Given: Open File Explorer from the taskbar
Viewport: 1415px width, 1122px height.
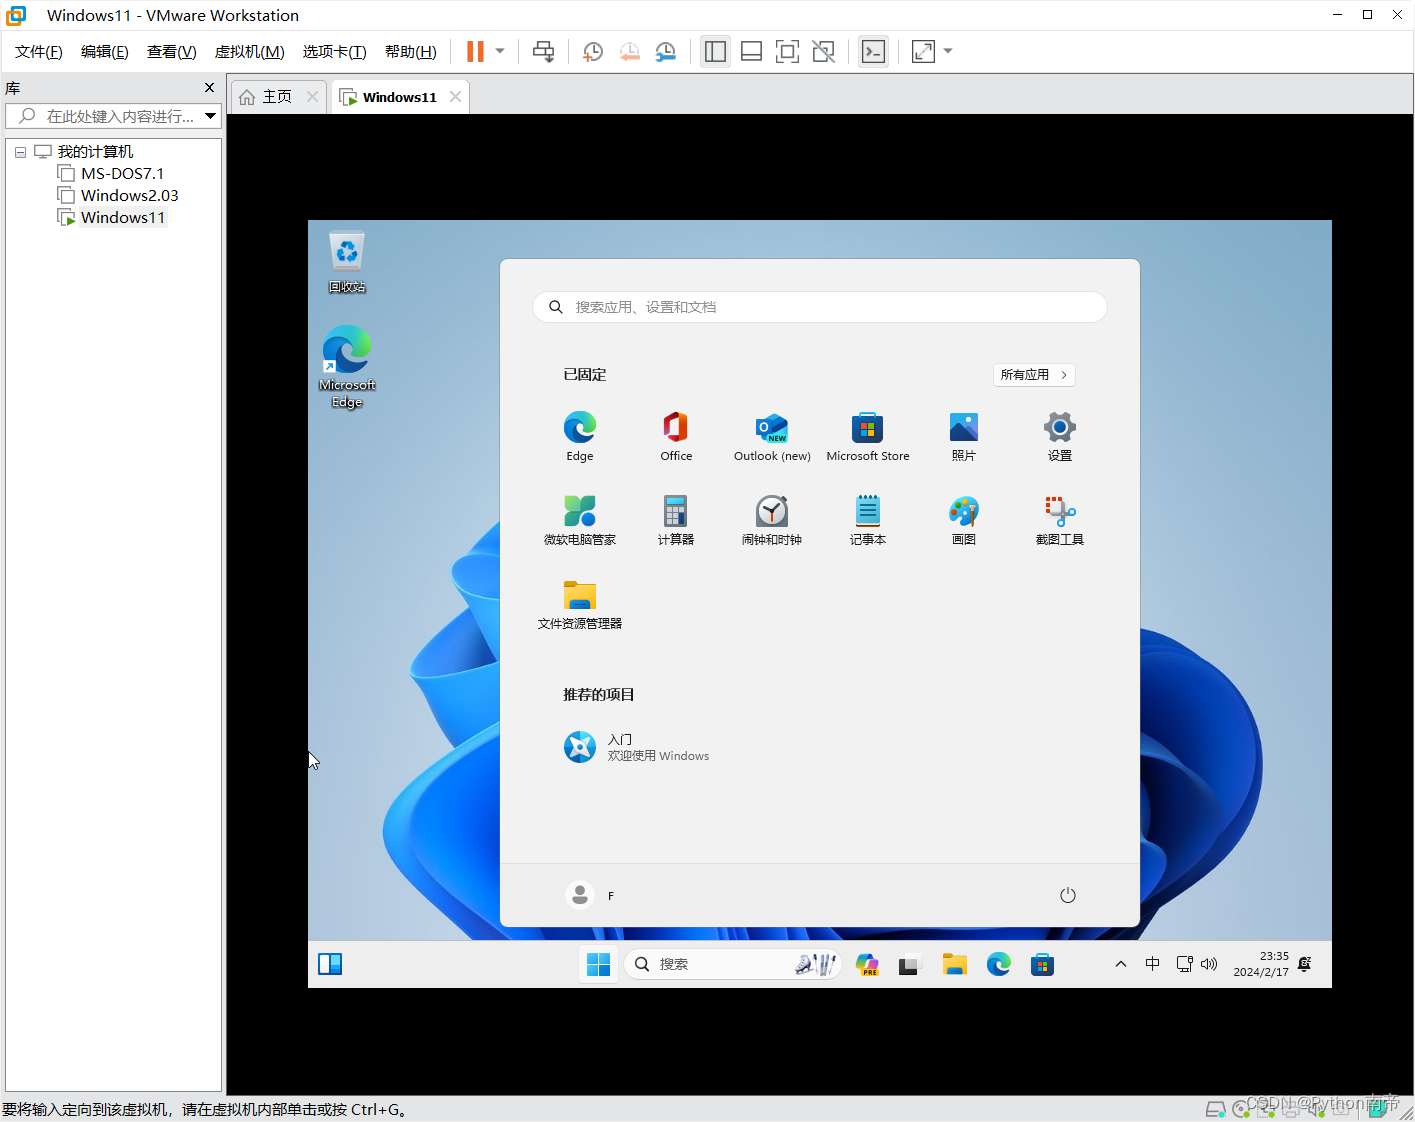Looking at the screenshot, I should (x=955, y=964).
